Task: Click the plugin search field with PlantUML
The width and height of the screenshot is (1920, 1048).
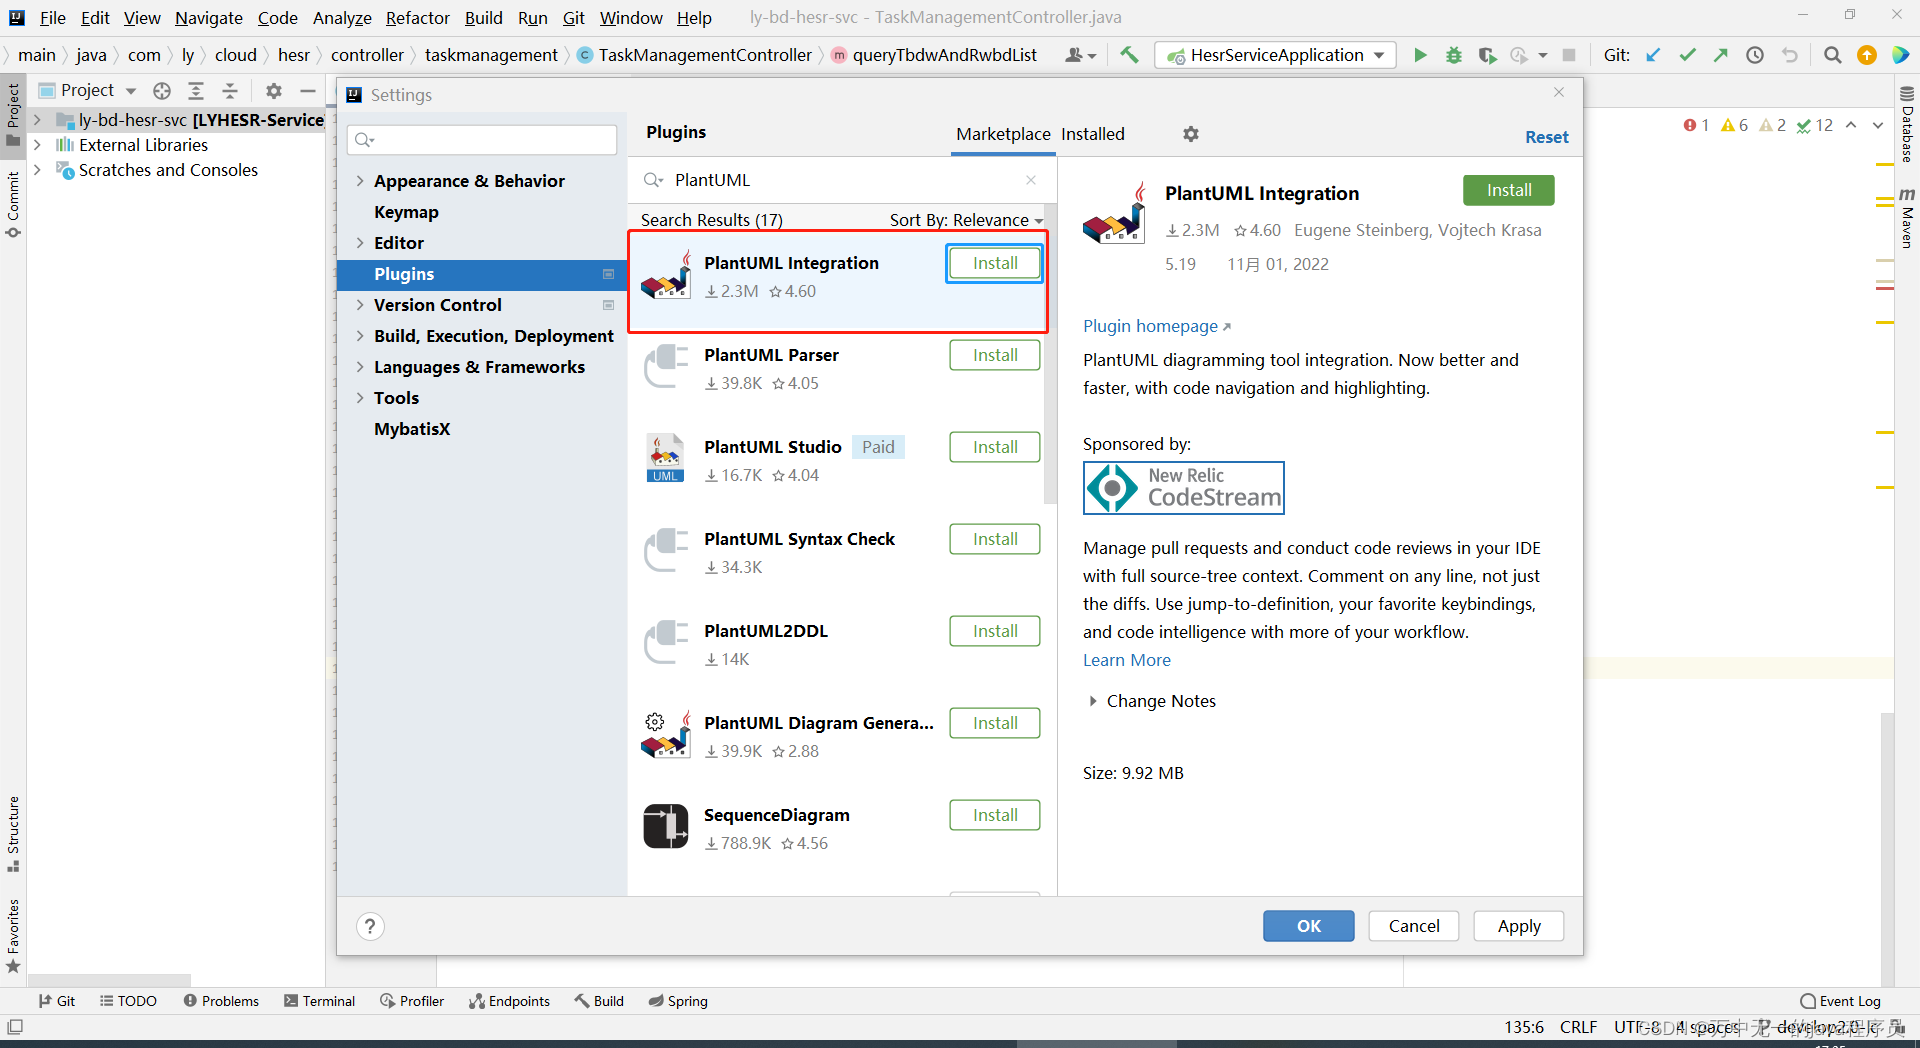Action: click(x=840, y=180)
